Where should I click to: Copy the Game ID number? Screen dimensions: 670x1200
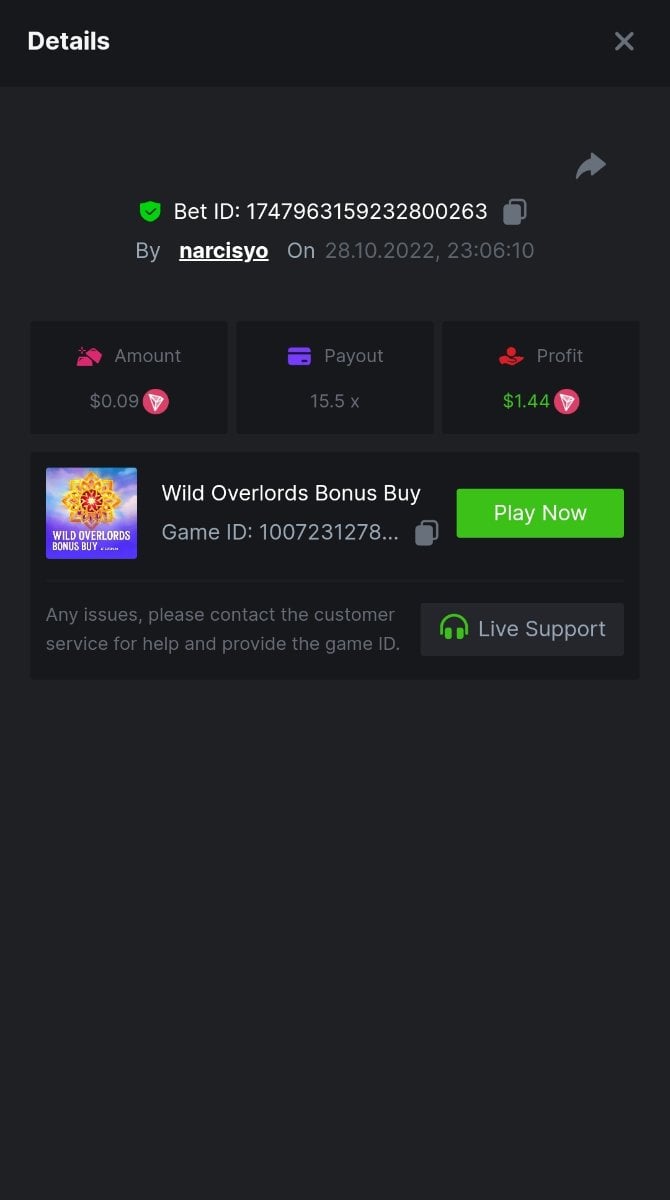point(427,532)
